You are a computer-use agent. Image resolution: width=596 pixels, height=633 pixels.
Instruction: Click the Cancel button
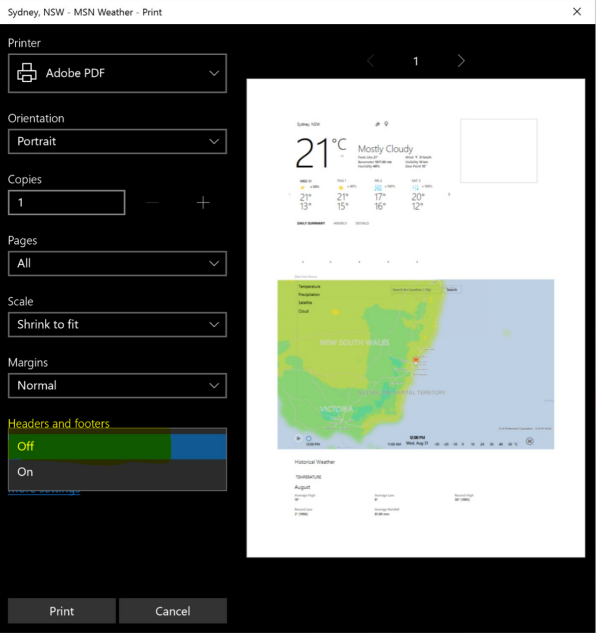tap(173, 611)
